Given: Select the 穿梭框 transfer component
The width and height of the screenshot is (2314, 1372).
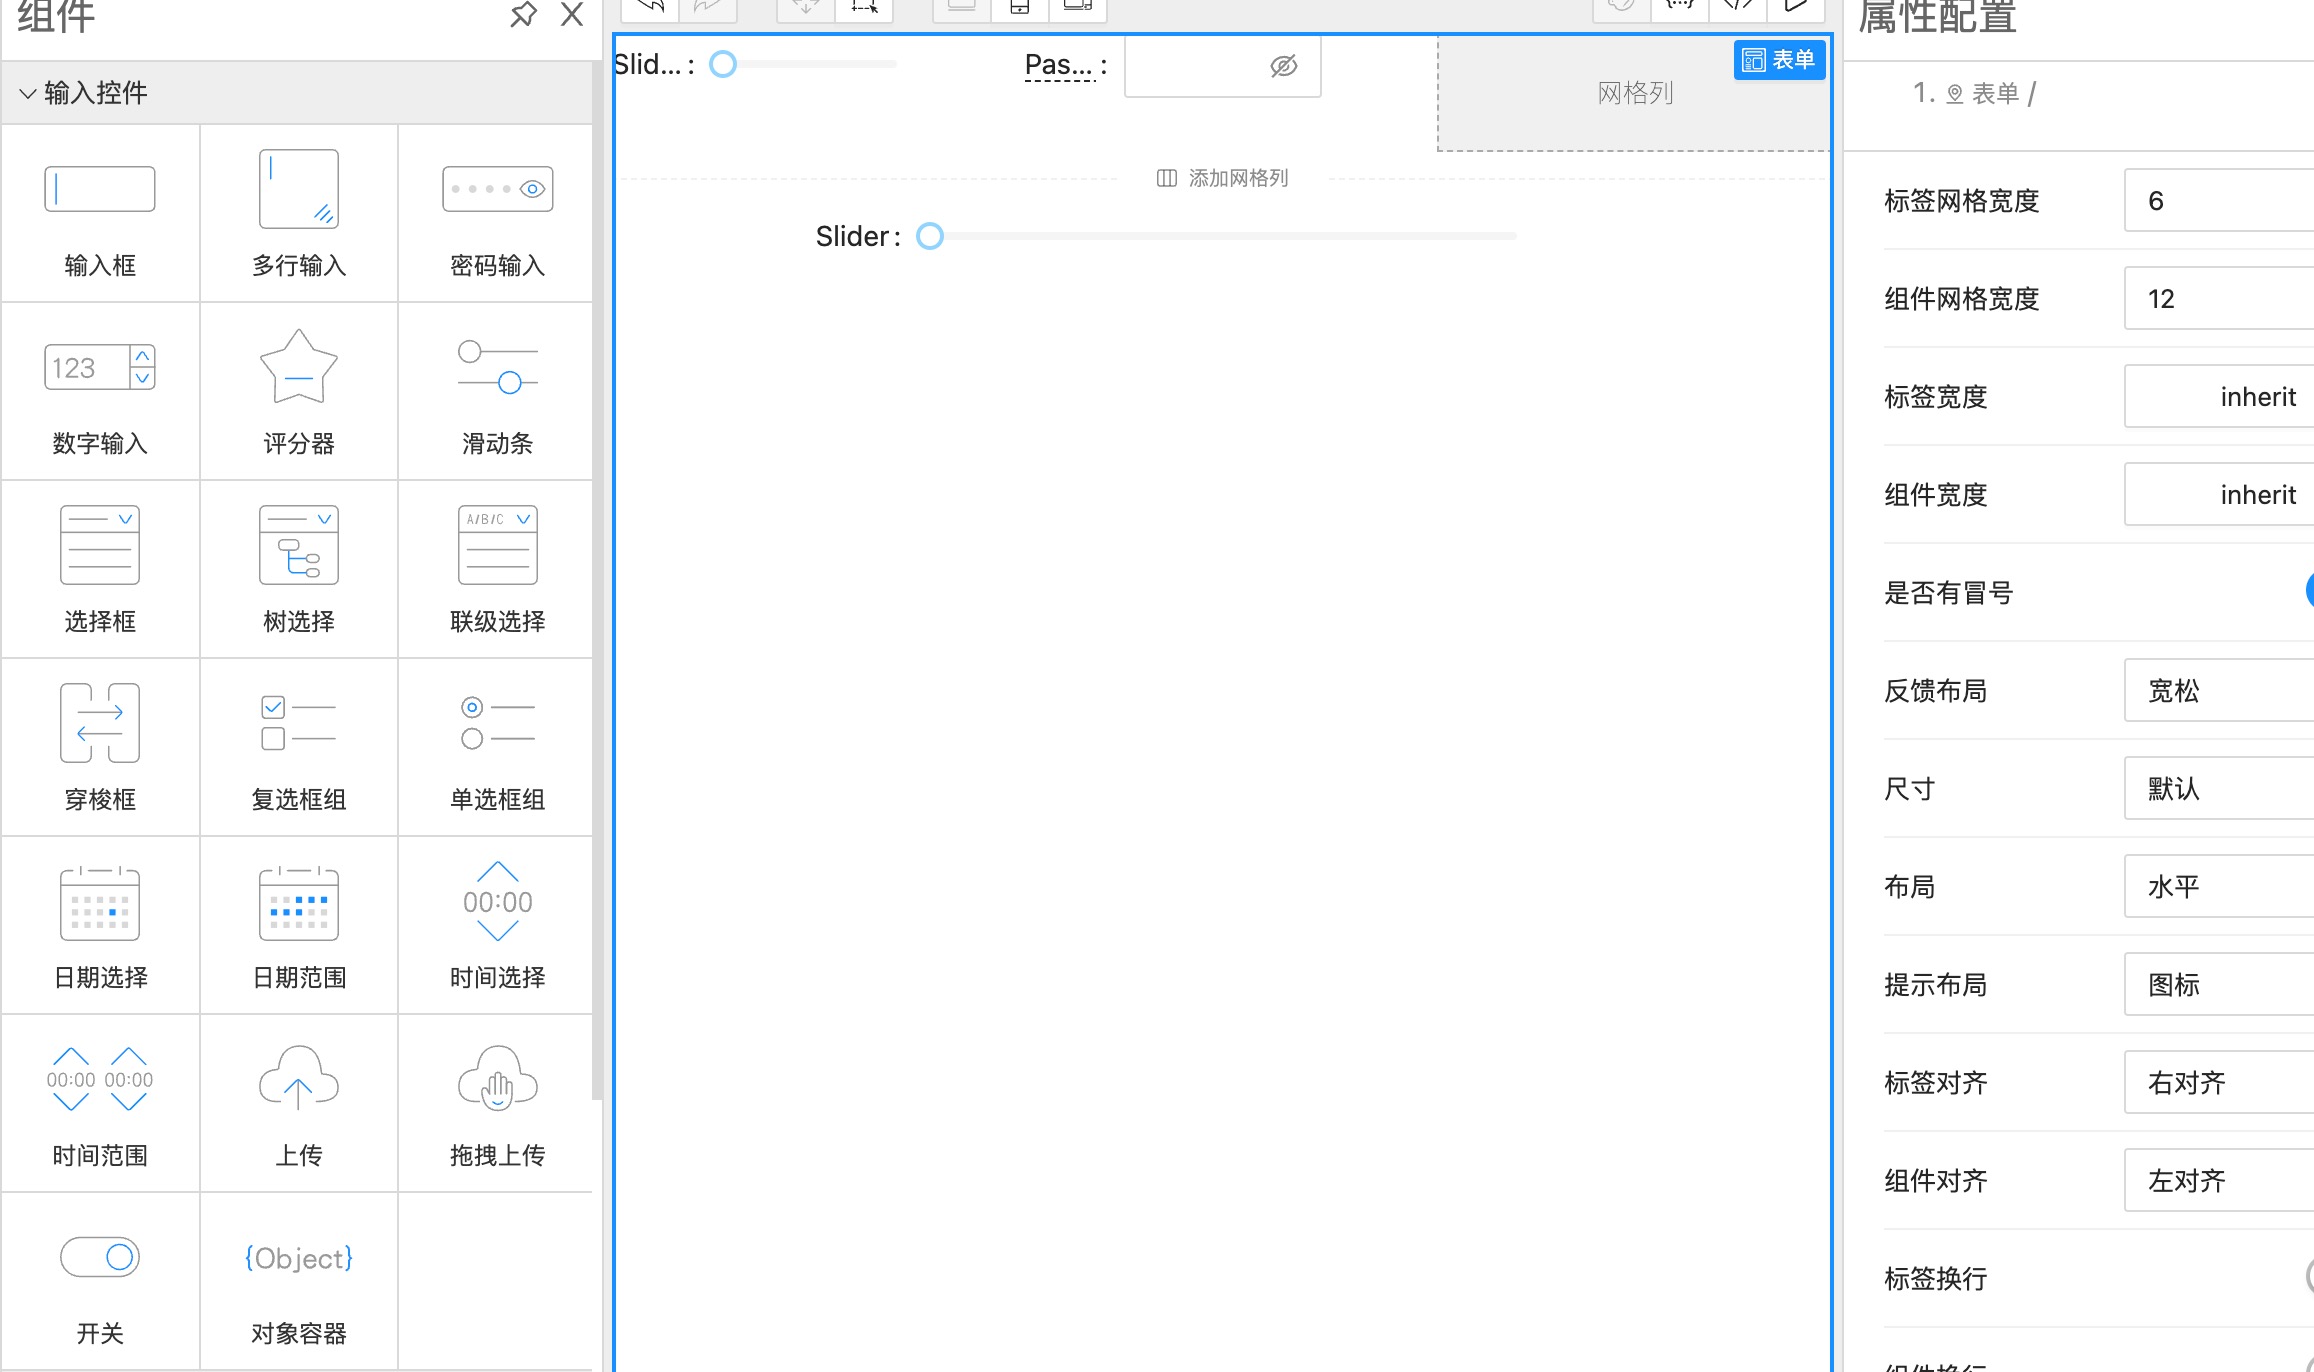Looking at the screenshot, I should click(x=100, y=747).
